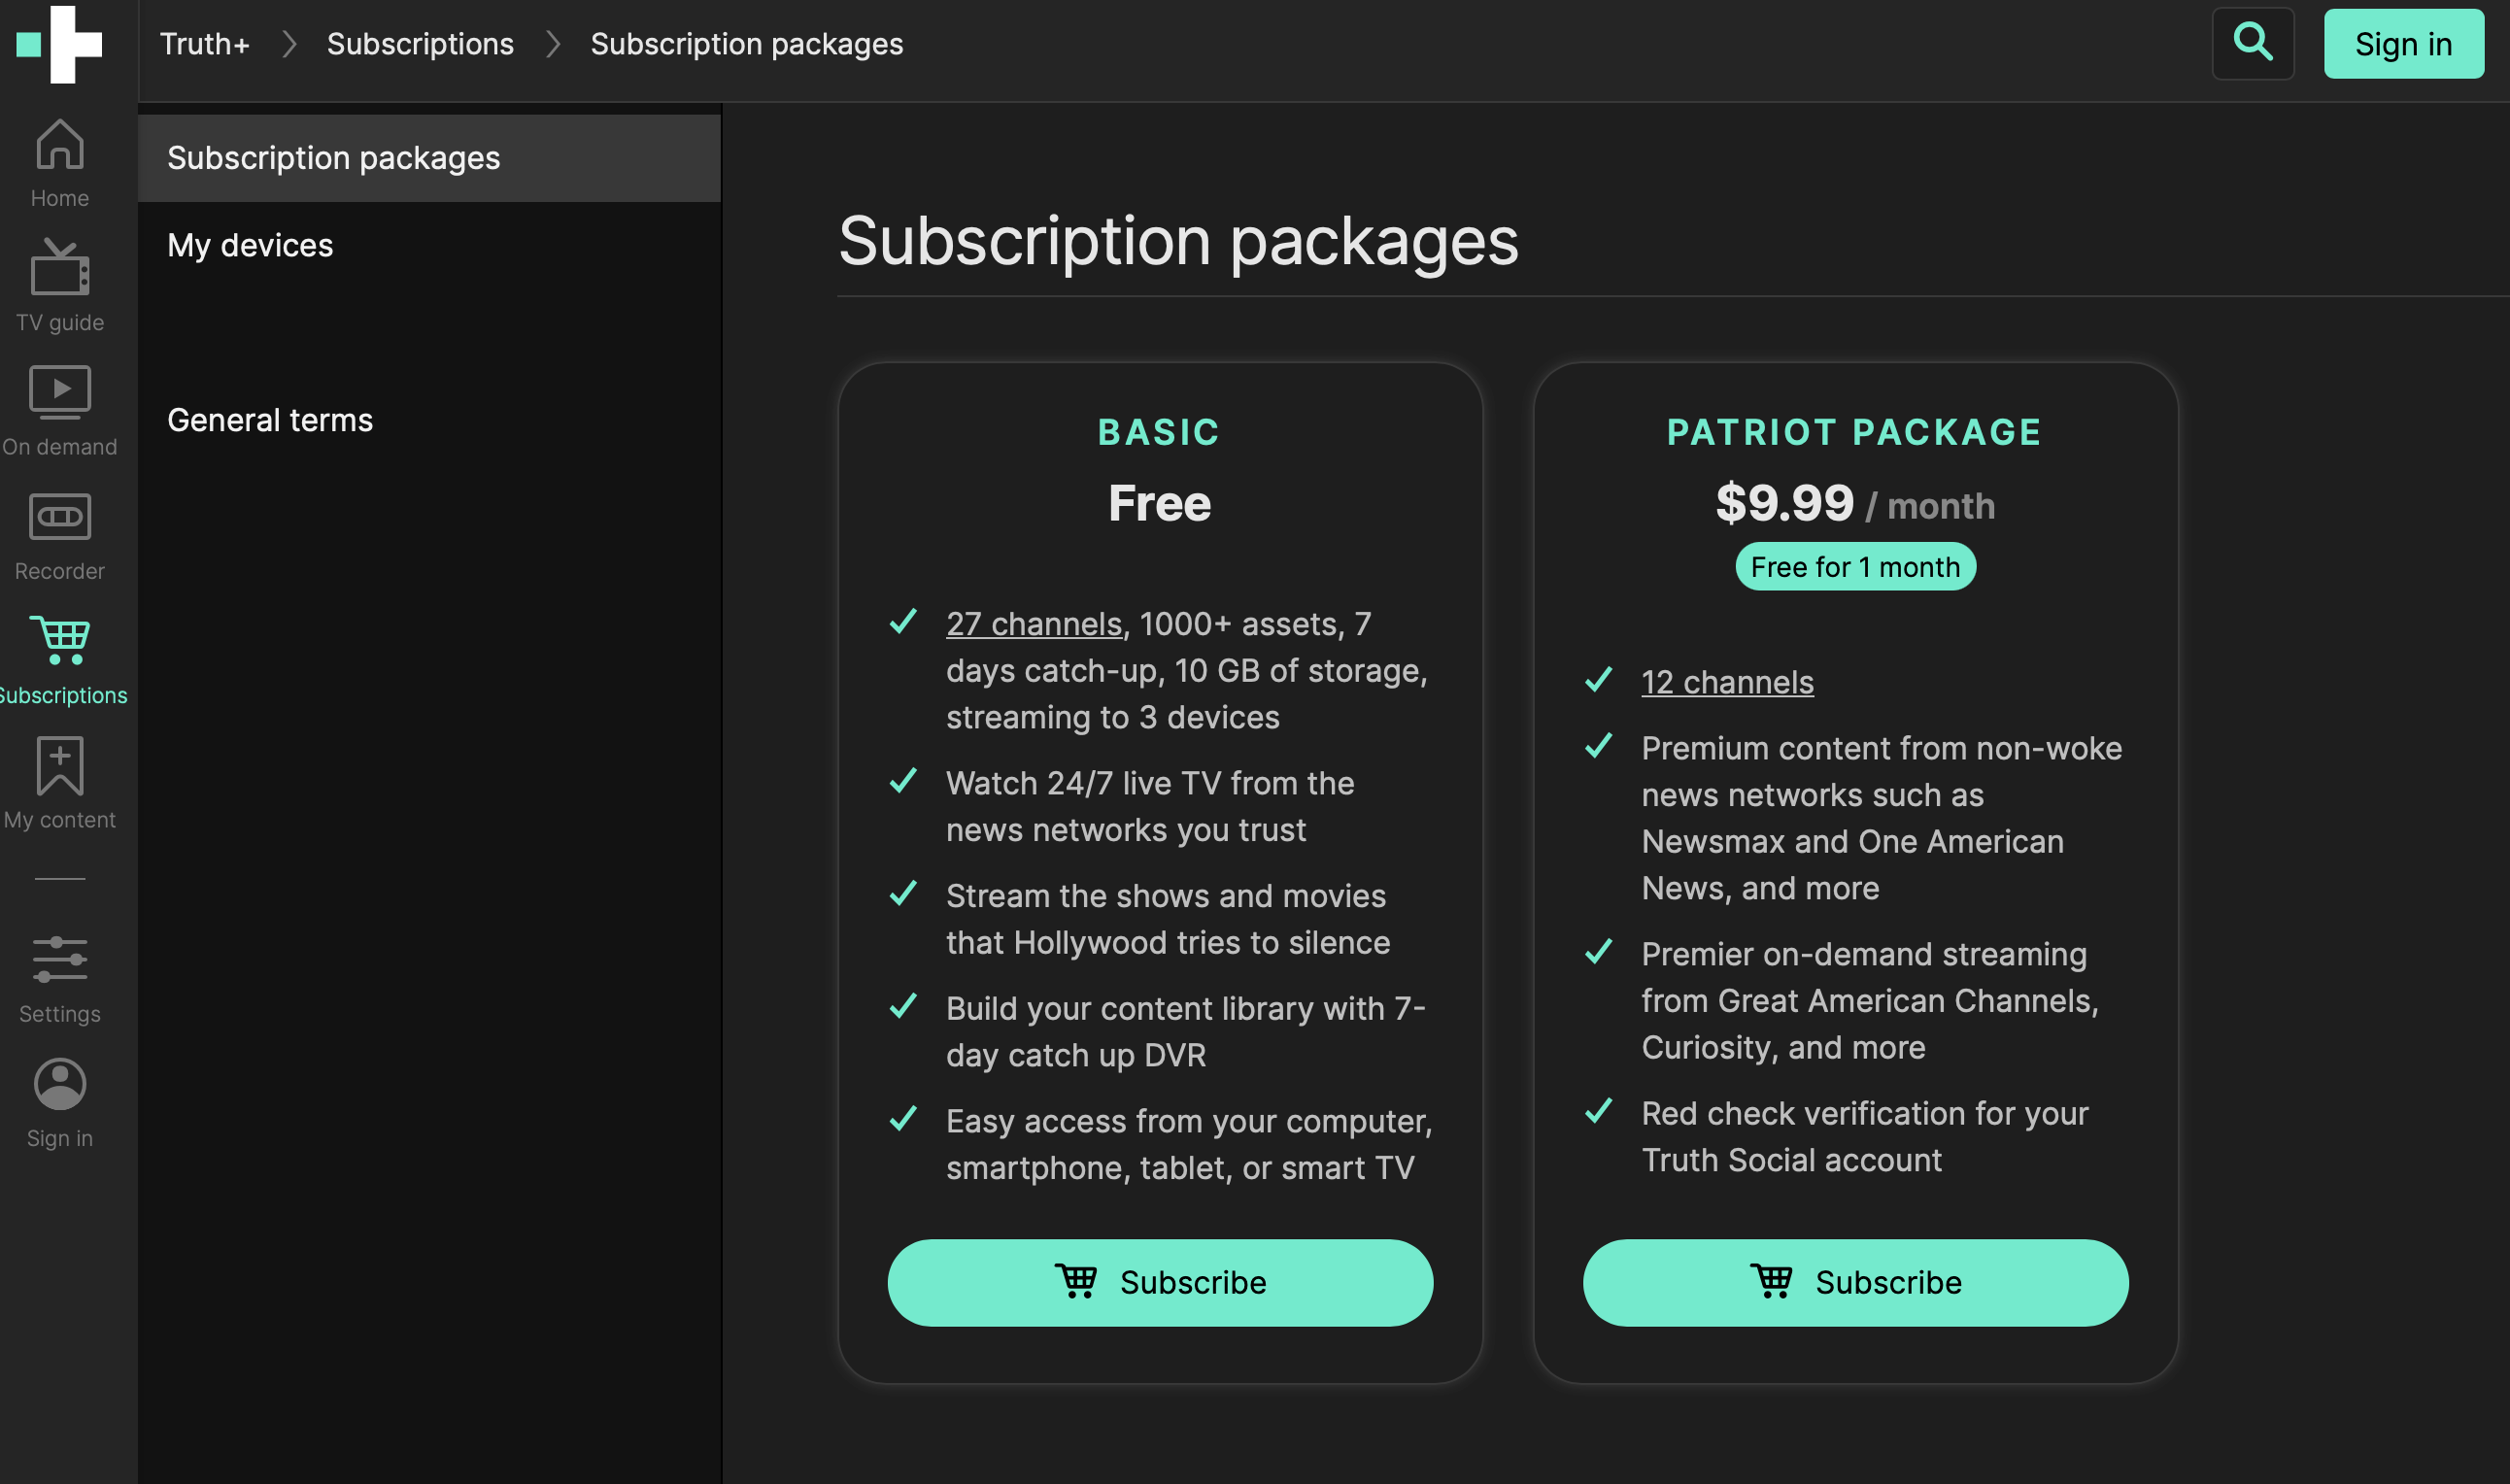Click Truth+ in the breadcrumb

coord(205,44)
